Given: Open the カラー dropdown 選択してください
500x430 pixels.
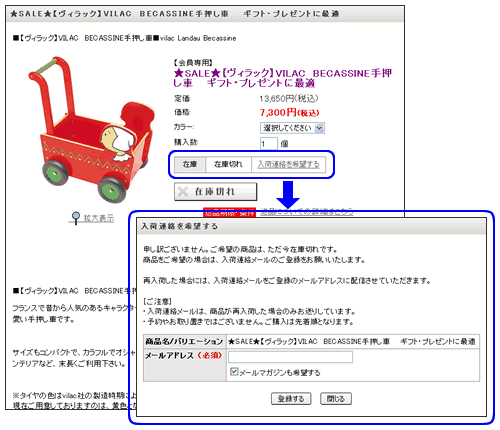Looking at the screenshot, I should 292,128.
